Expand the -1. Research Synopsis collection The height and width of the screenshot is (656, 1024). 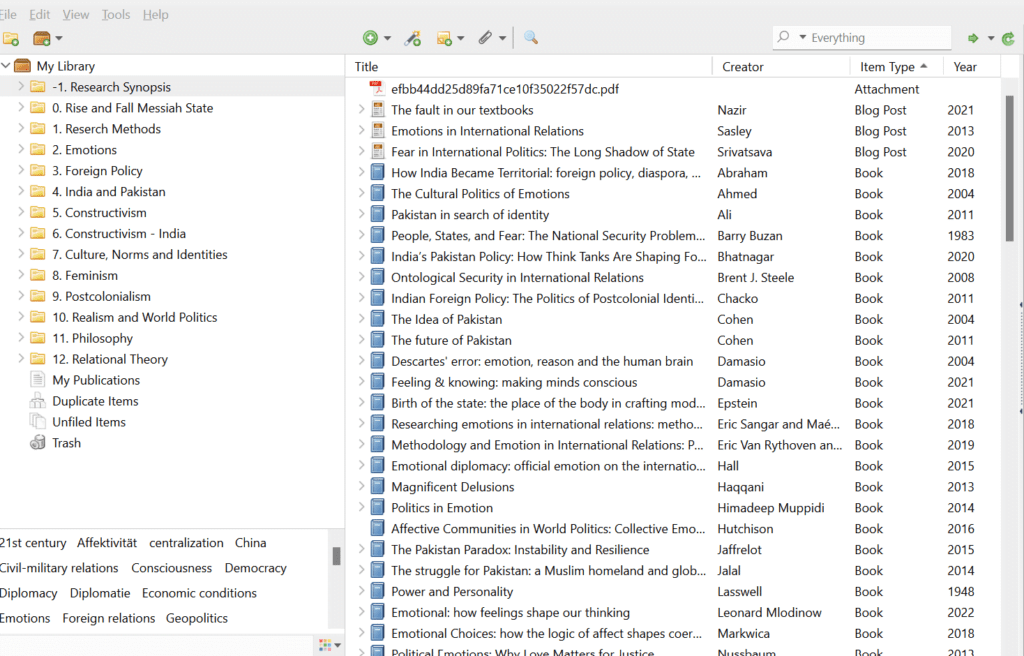click(21, 86)
